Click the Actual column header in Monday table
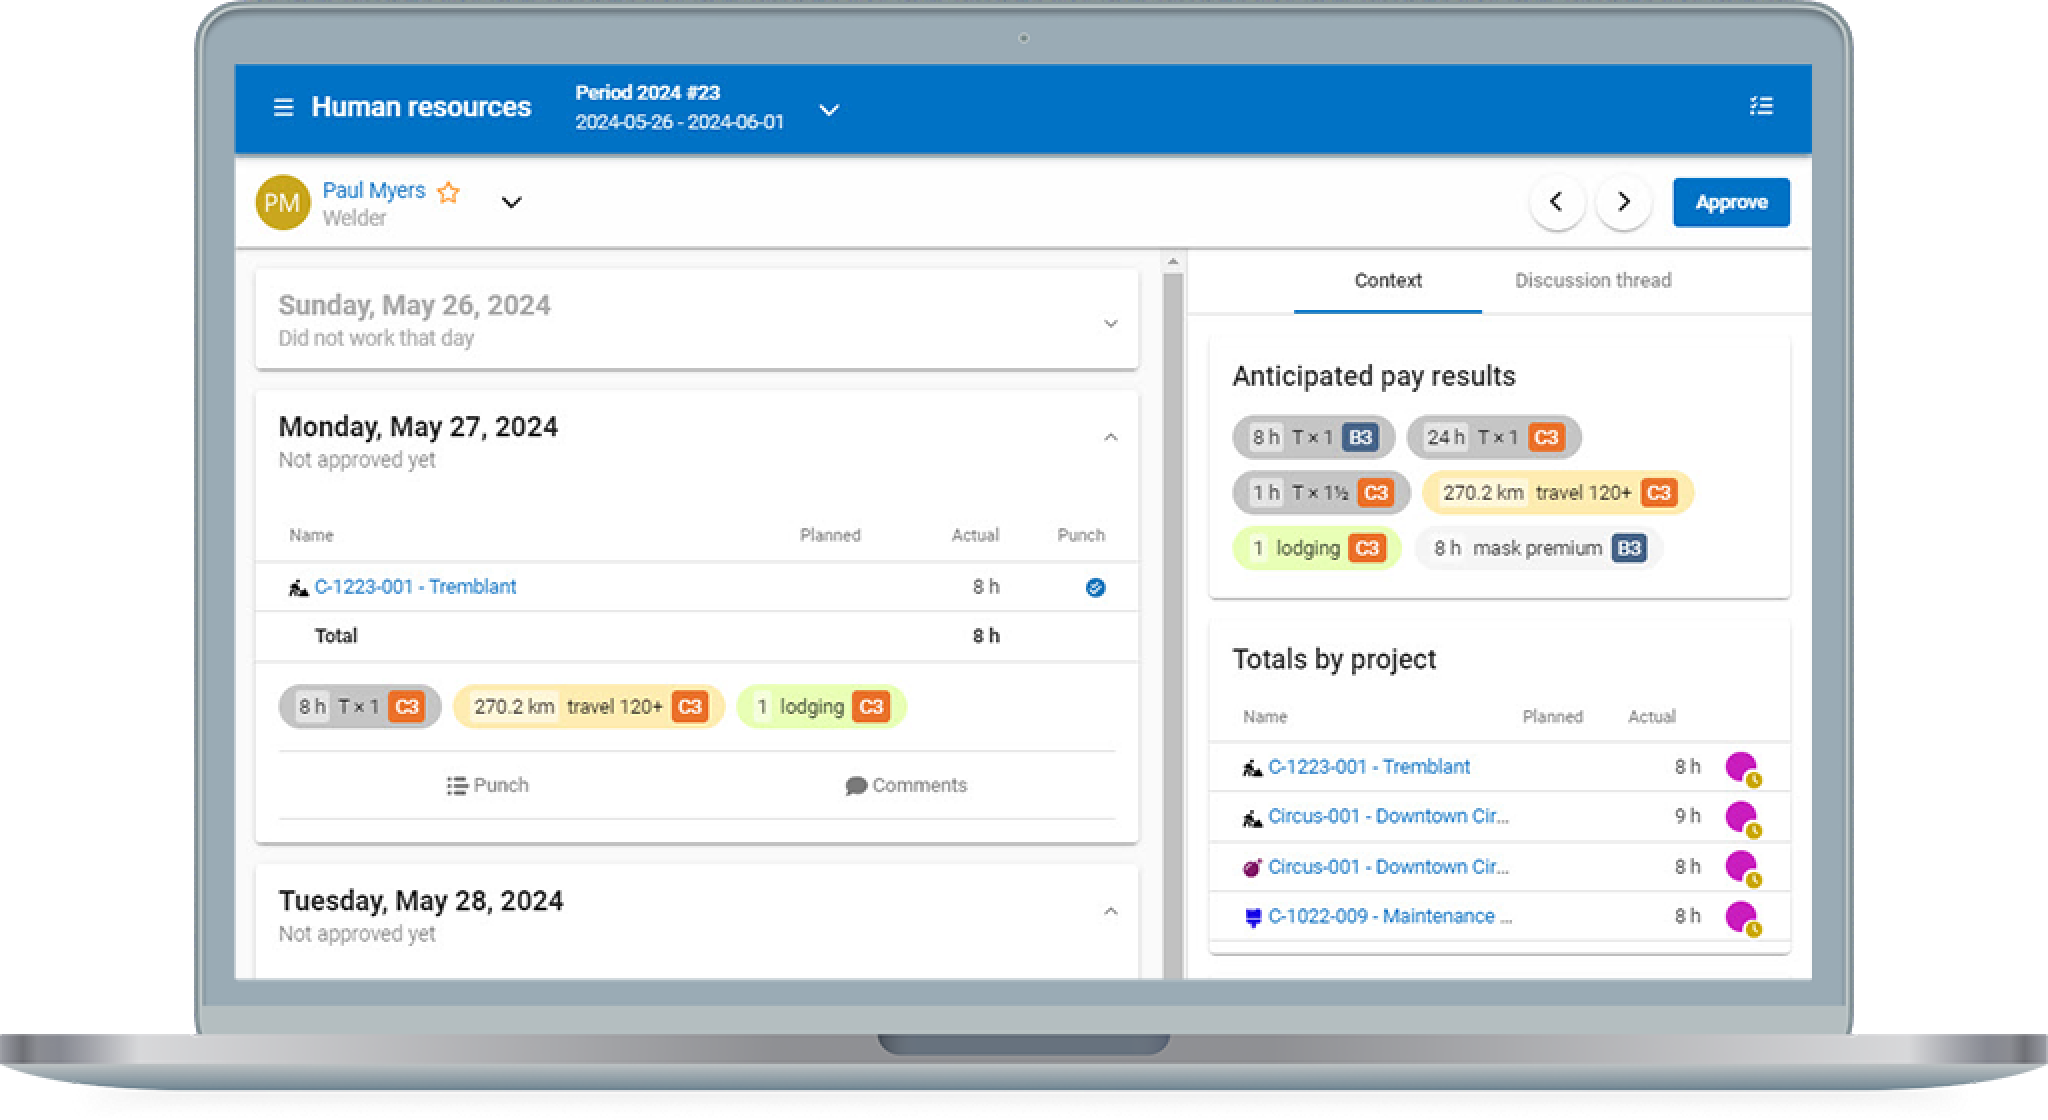Viewport: 2048px width, 1120px height. 975,535
